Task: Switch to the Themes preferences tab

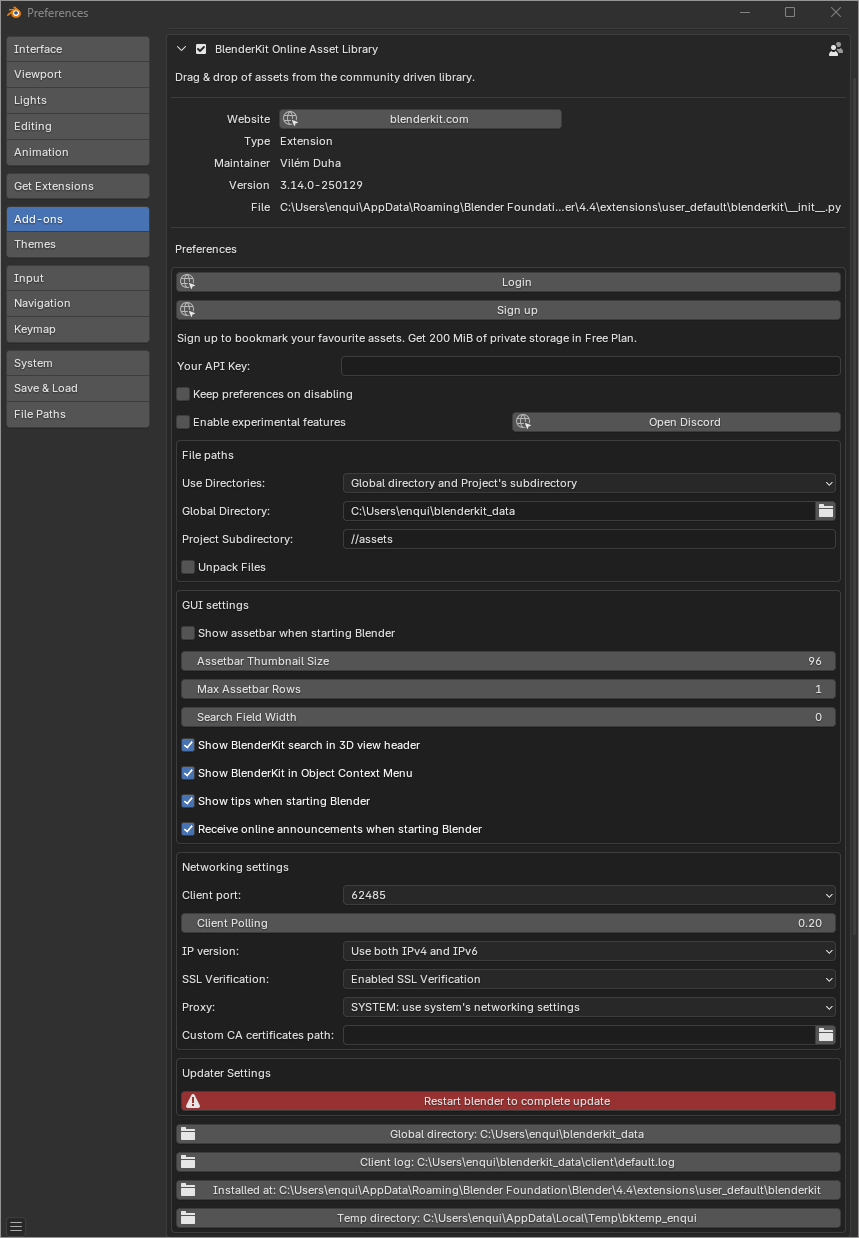Action: click(78, 244)
